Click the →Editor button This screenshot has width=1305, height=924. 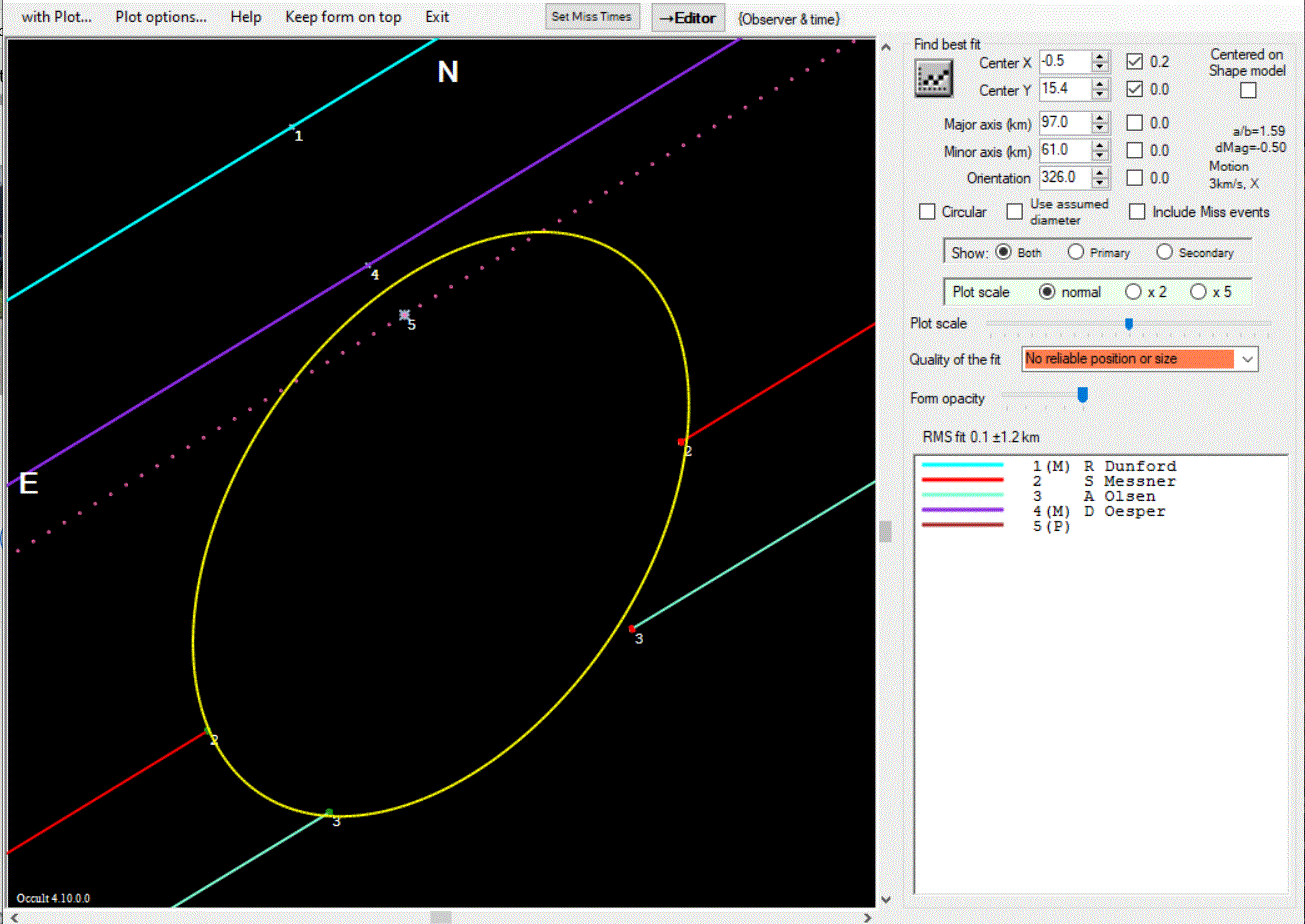689,17
